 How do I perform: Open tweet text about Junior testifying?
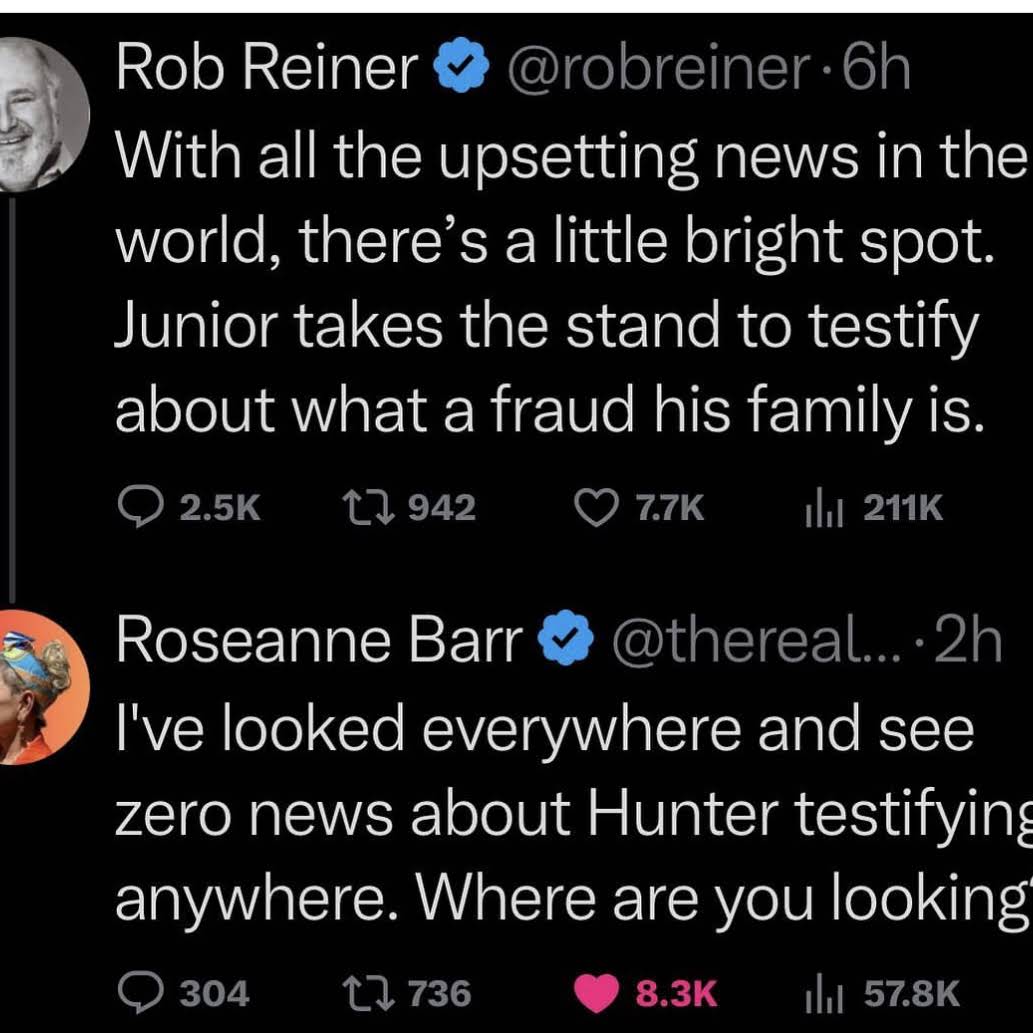click(572, 285)
